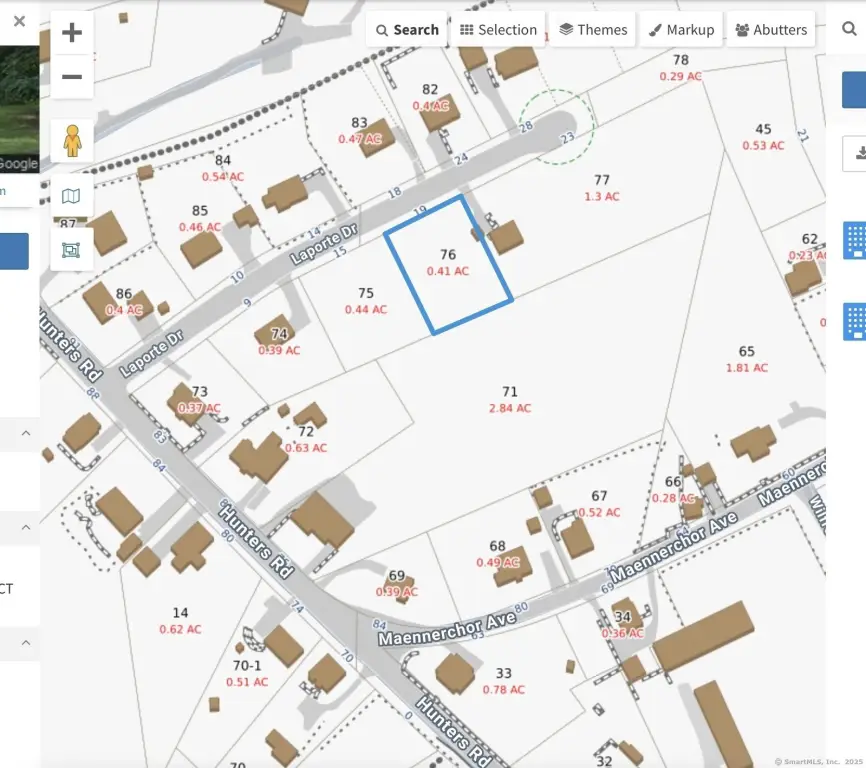866x768 pixels.
Task: Click the Abutters button
Action: [x=770, y=30]
